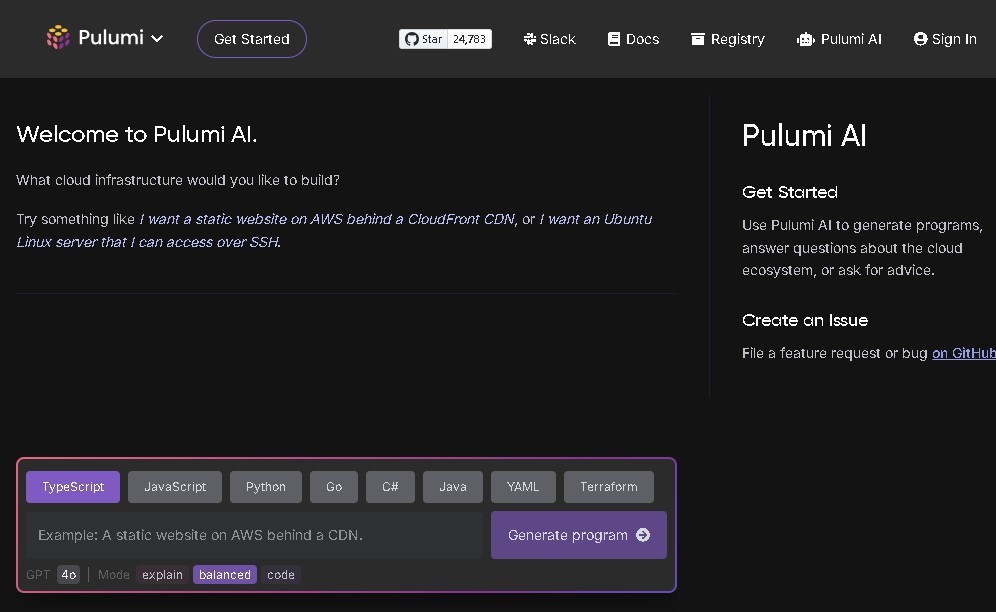Click the Generate program button

[x=579, y=535]
